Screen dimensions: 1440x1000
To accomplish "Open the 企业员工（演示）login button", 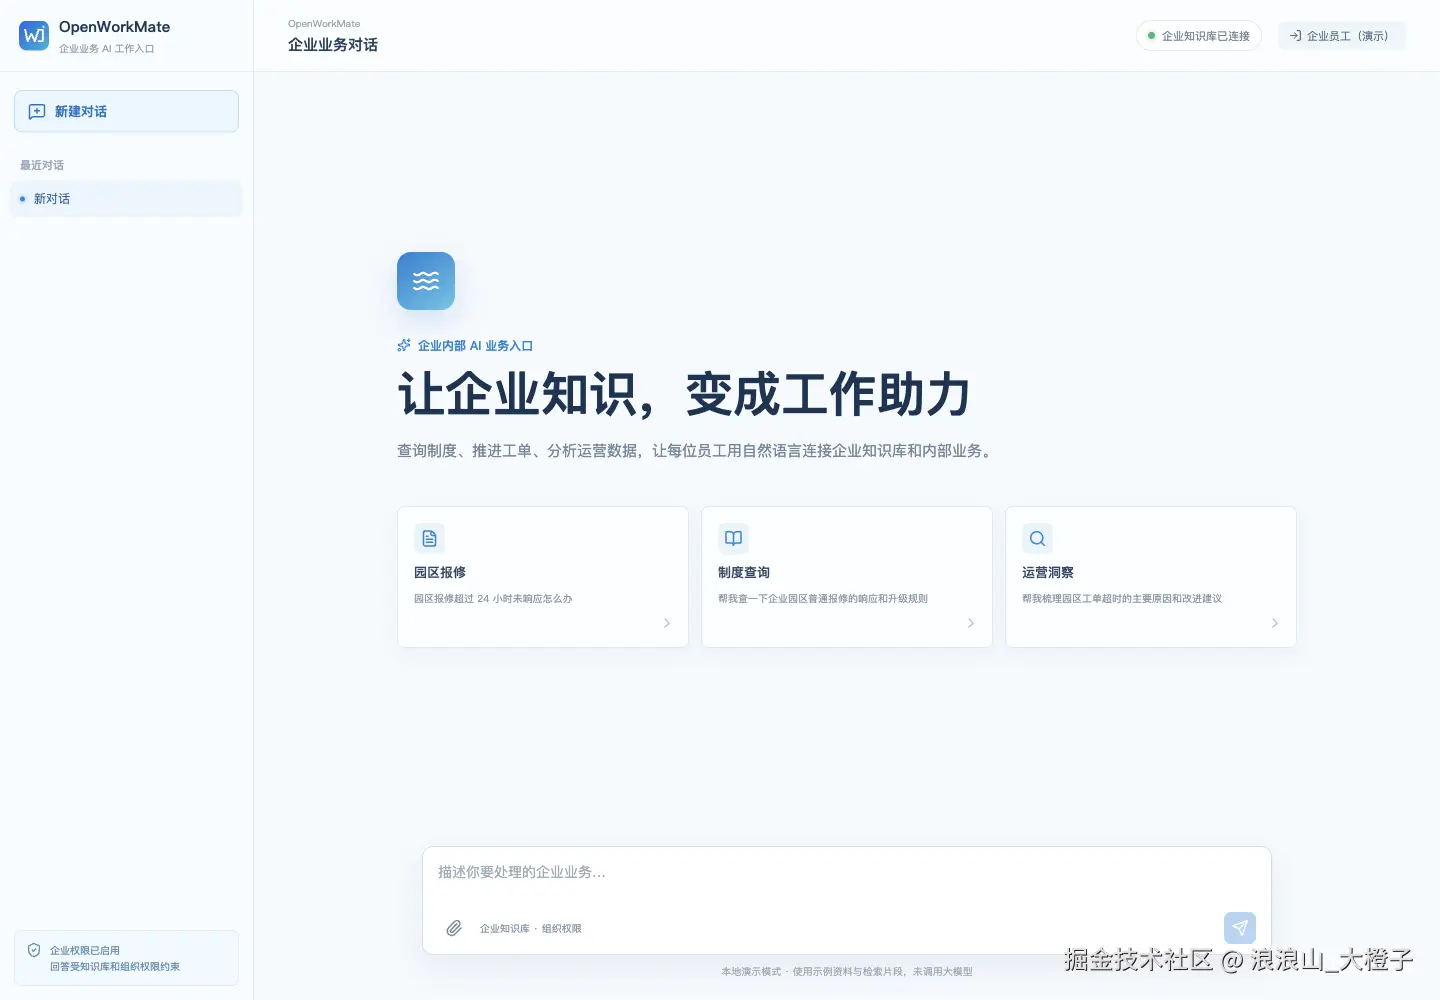I will coord(1342,36).
